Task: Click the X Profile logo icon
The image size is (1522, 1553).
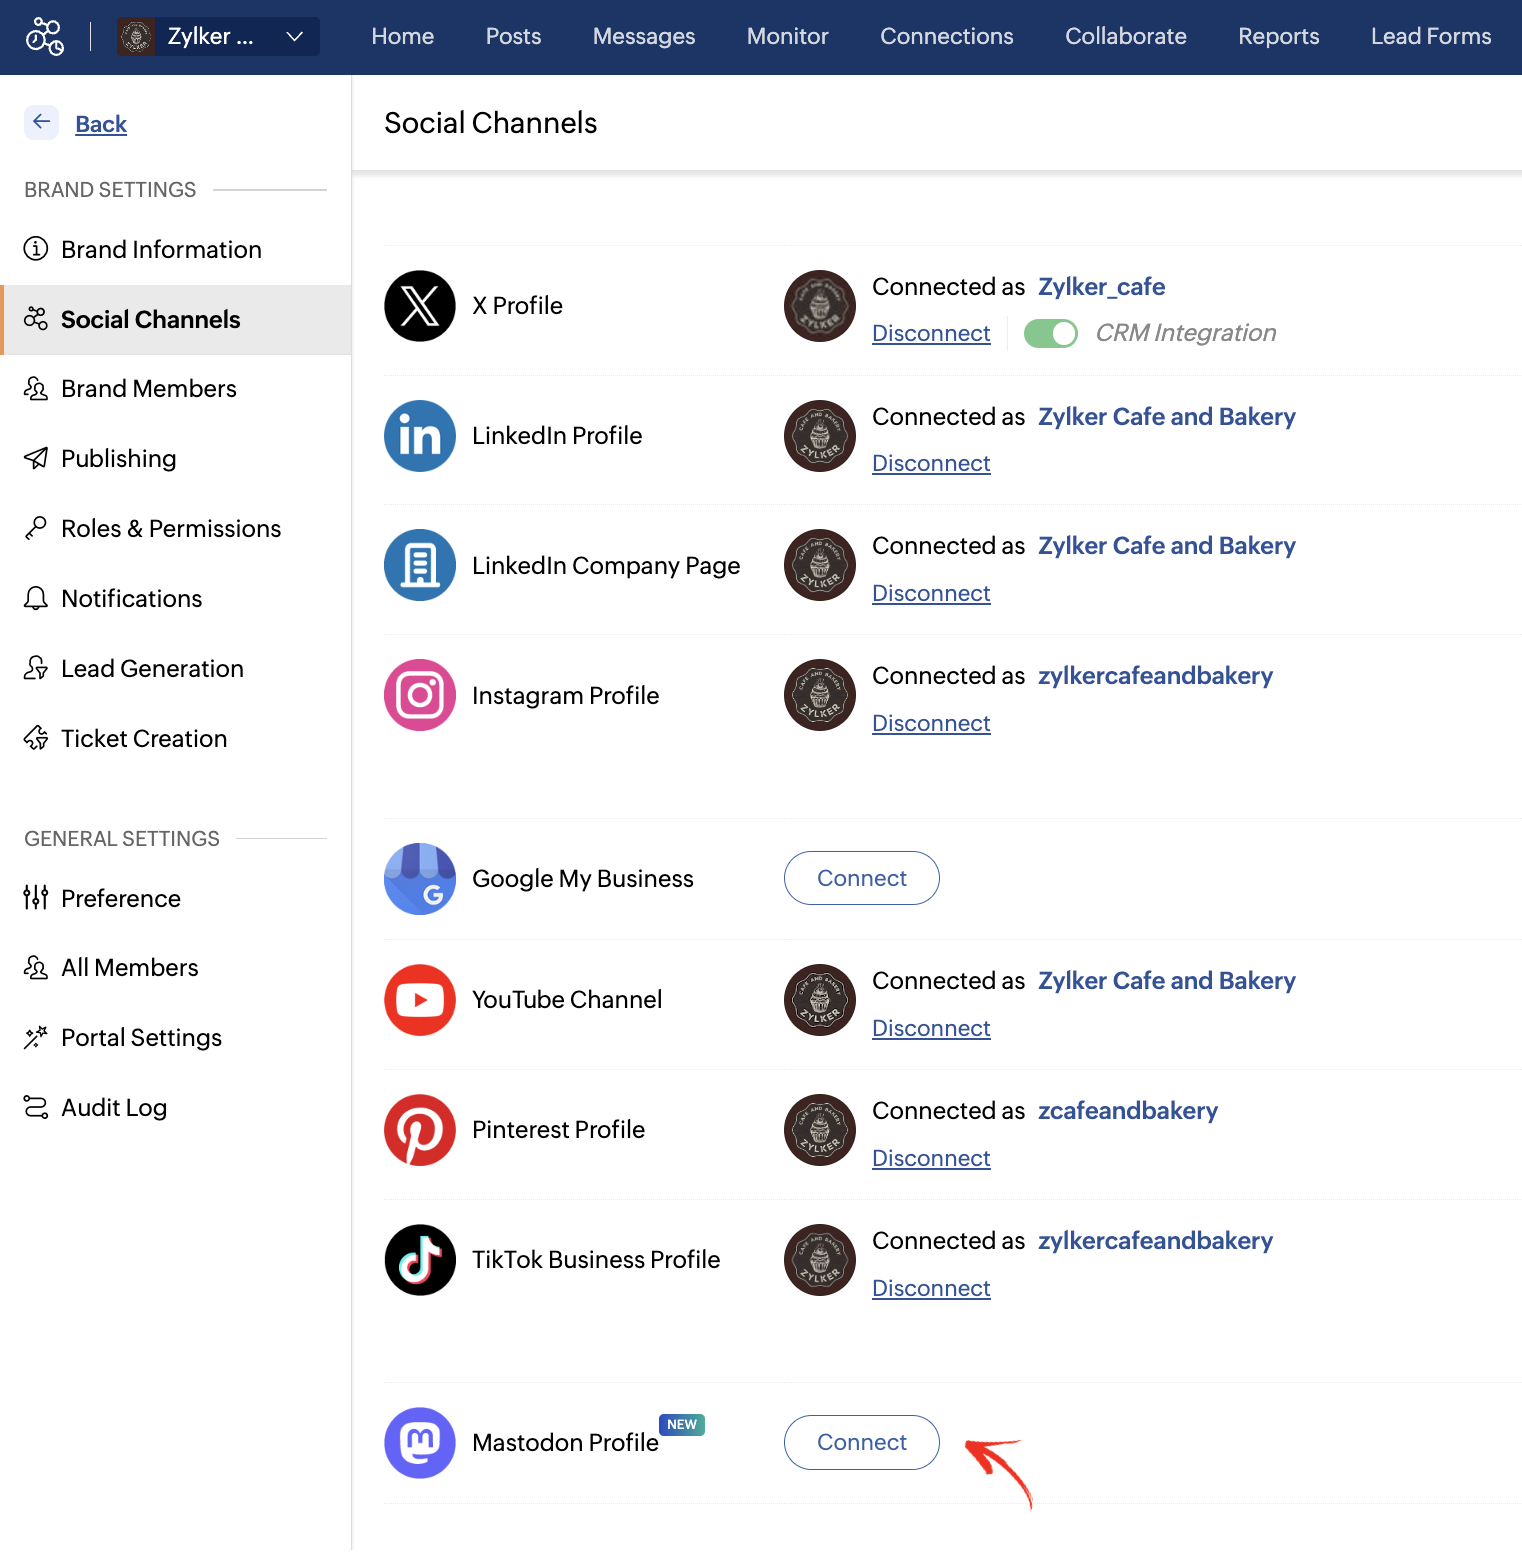Action: (420, 306)
